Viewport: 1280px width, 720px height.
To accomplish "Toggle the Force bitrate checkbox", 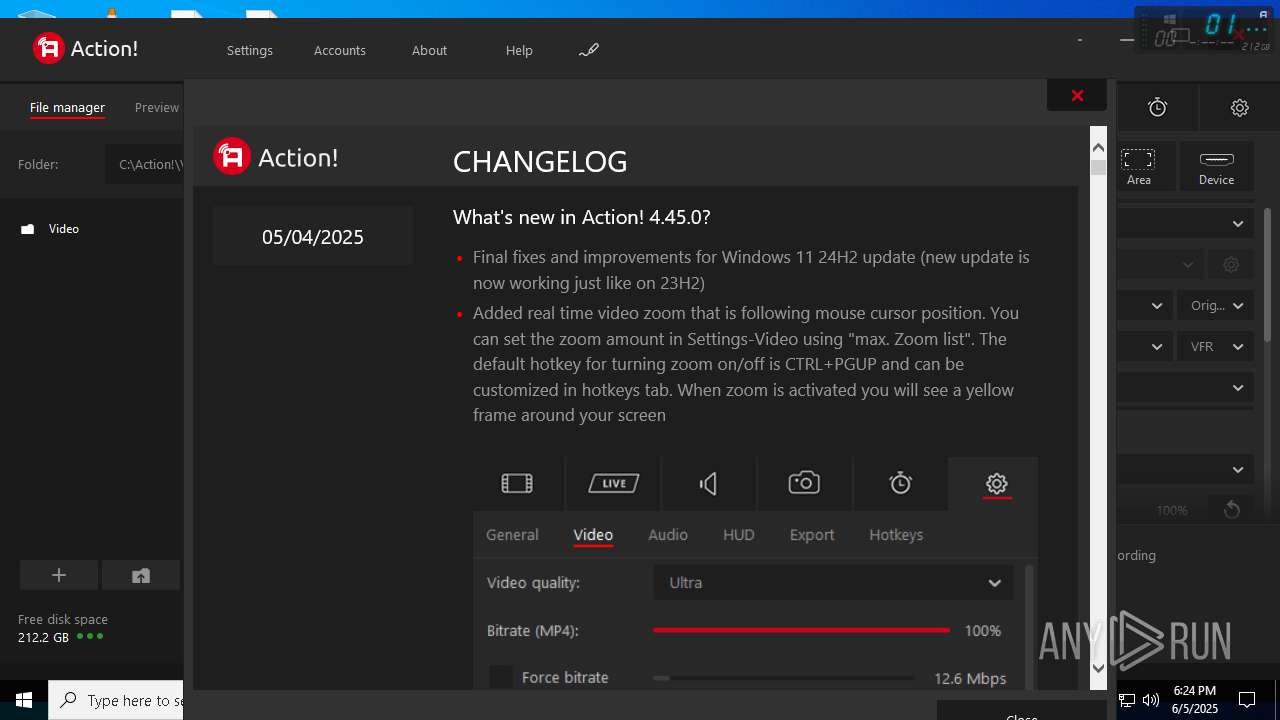I will click(x=501, y=678).
